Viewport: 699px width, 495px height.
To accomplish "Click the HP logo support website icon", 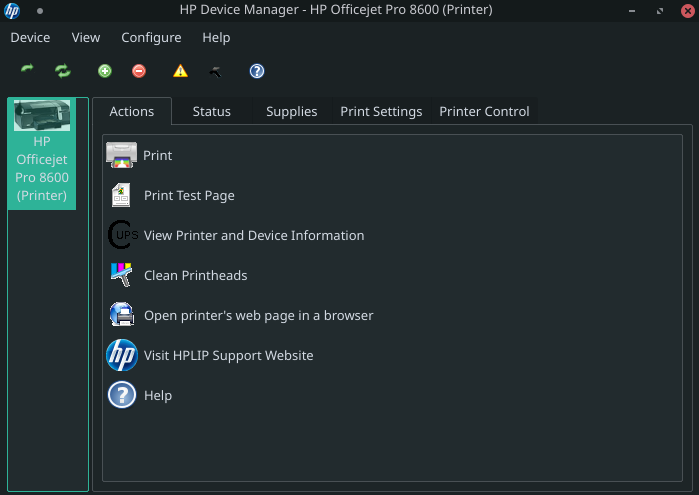I will click(x=122, y=355).
